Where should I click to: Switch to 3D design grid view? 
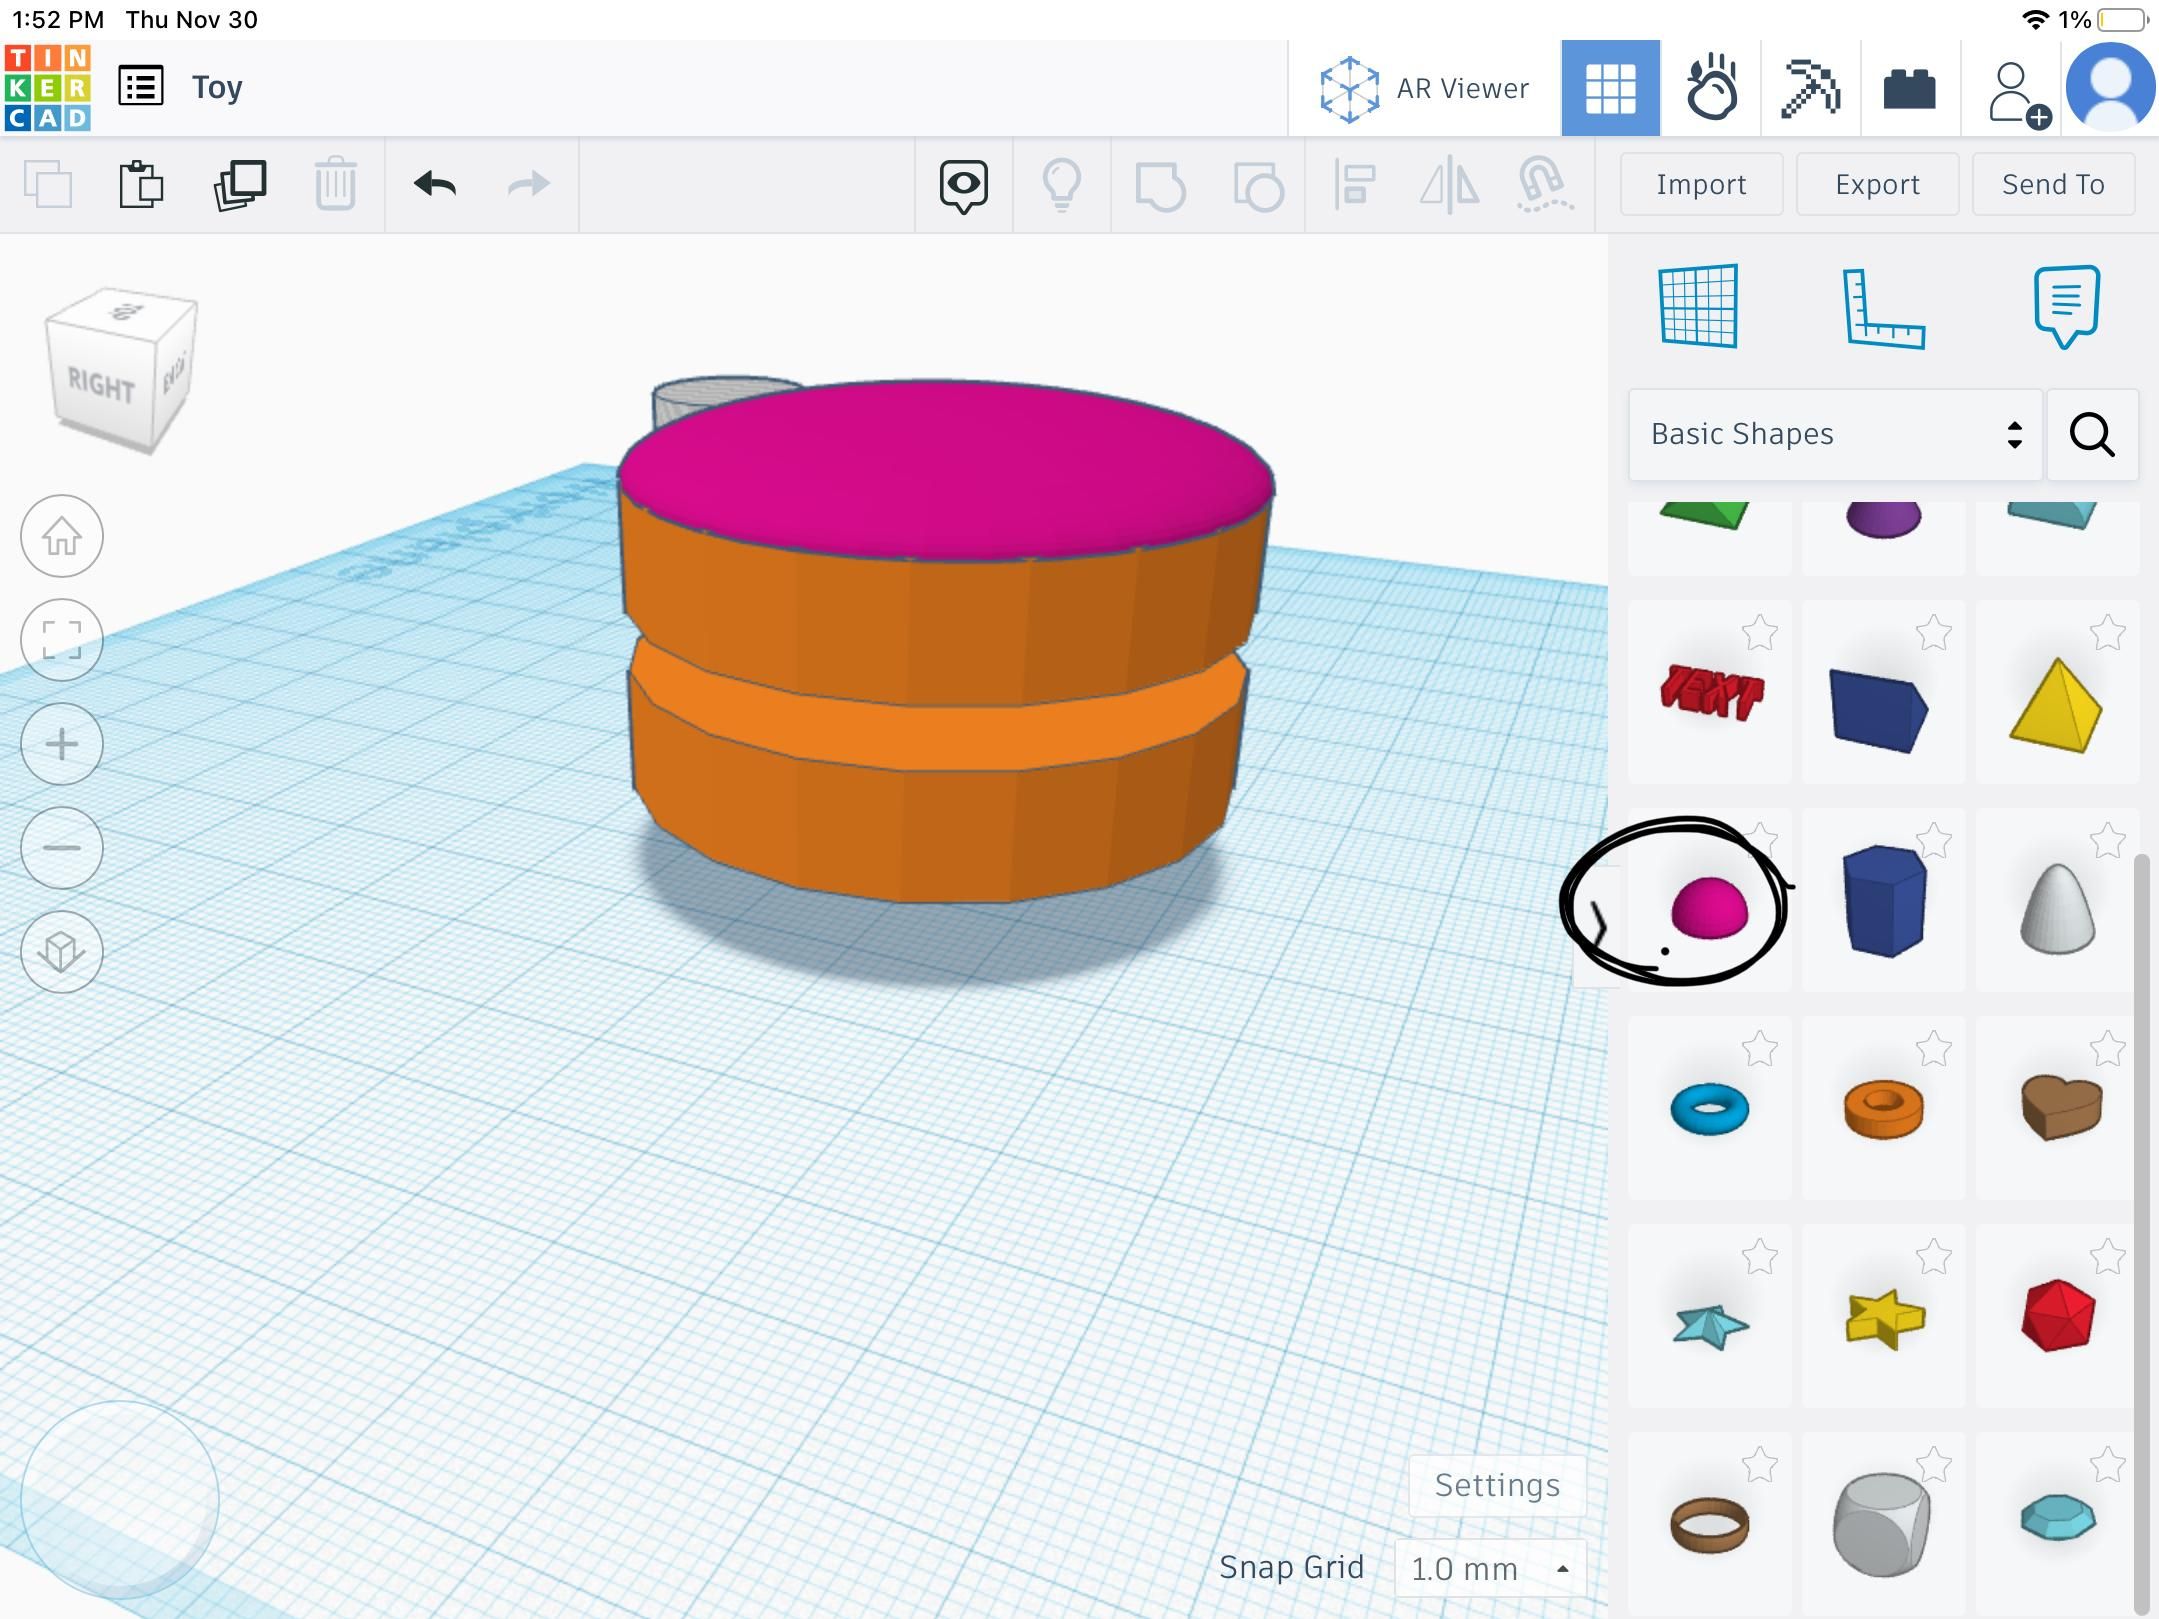pyautogui.click(x=1610, y=88)
